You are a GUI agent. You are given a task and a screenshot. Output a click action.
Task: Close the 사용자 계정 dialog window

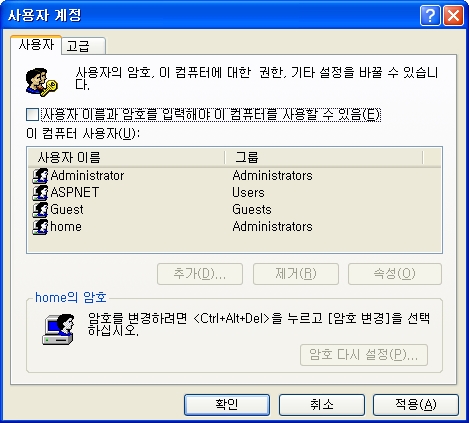point(453,15)
